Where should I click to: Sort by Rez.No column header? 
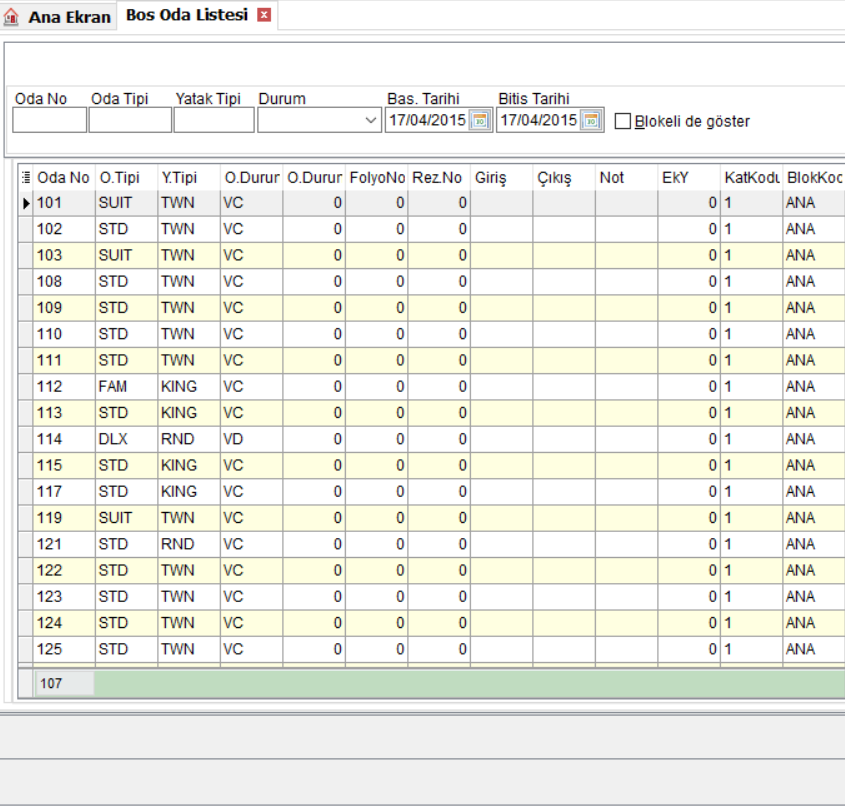439,177
